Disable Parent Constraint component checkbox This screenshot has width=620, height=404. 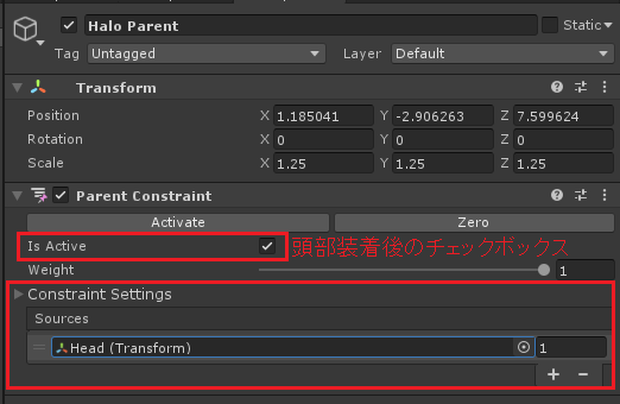(x=60, y=195)
